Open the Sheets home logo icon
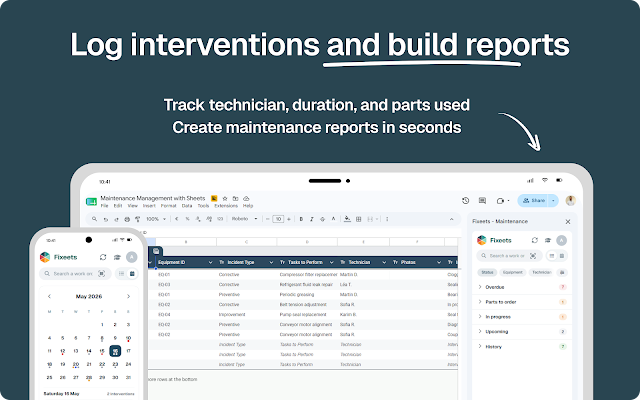The width and height of the screenshot is (640, 400). click(x=91, y=202)
